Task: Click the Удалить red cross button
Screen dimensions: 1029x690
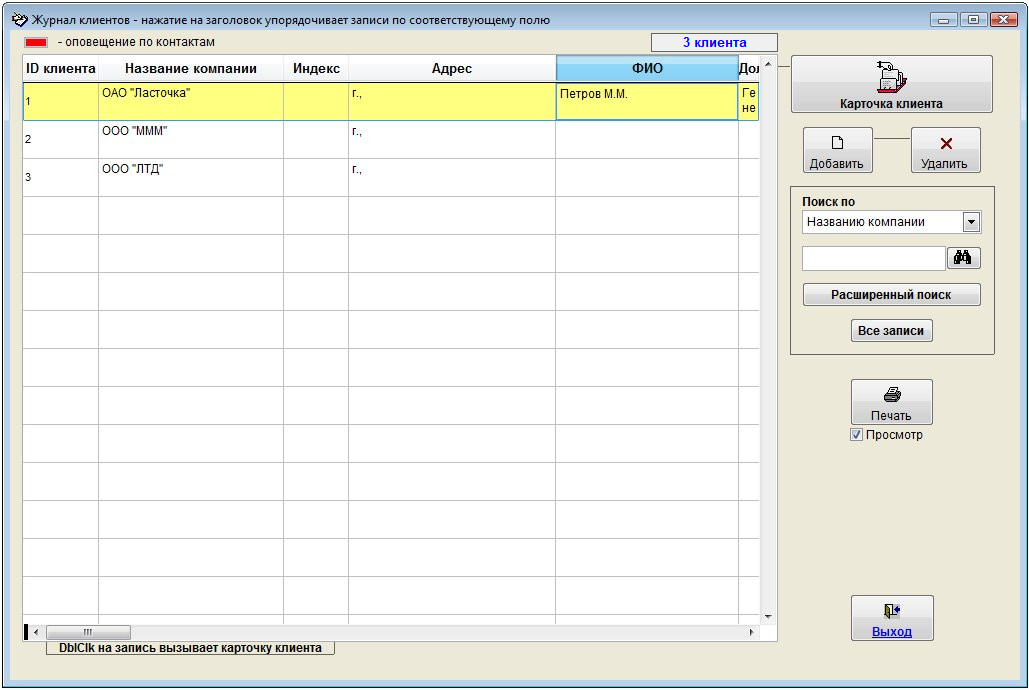Action: tap(945, 150)
